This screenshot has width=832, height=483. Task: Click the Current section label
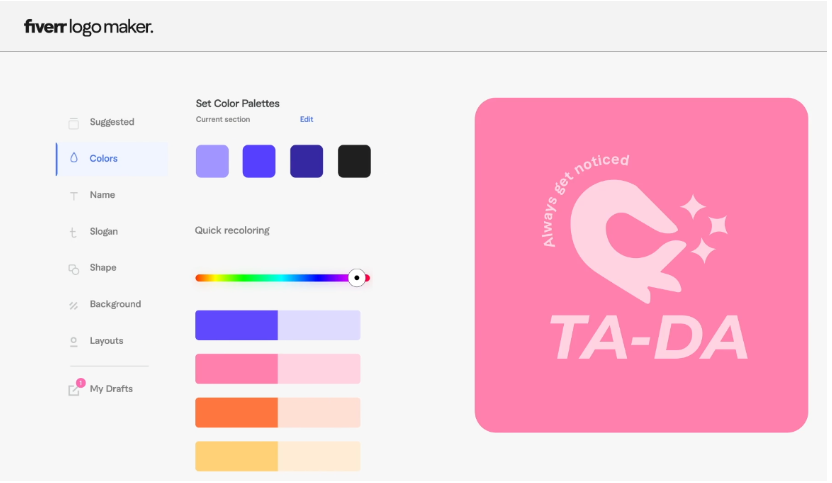[223, 119]
